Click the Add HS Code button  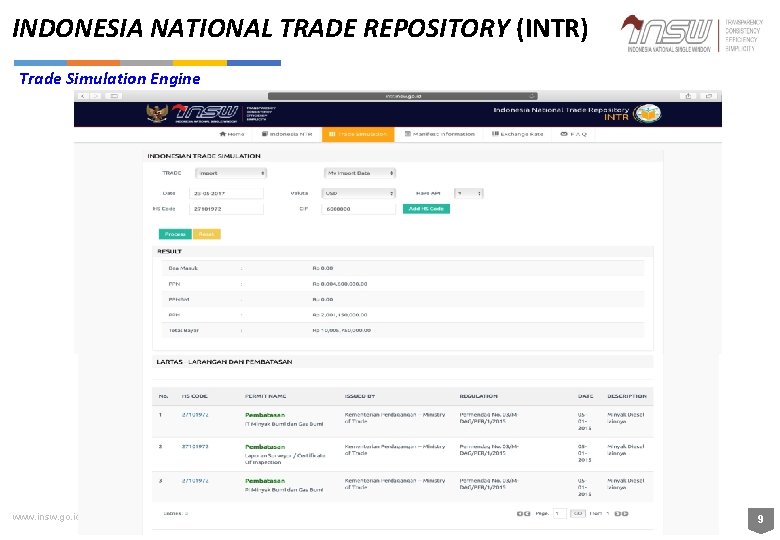tap(426, 209)
